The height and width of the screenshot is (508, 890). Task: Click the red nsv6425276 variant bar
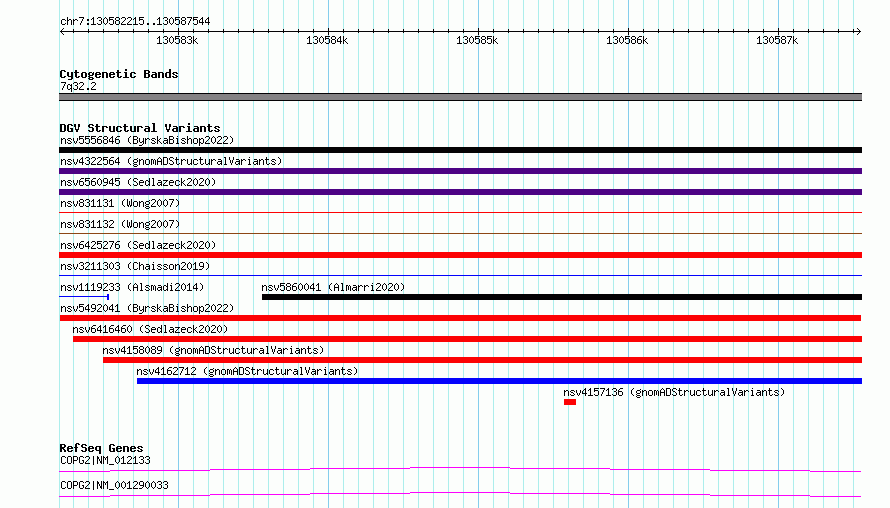[x=460, y=255]
